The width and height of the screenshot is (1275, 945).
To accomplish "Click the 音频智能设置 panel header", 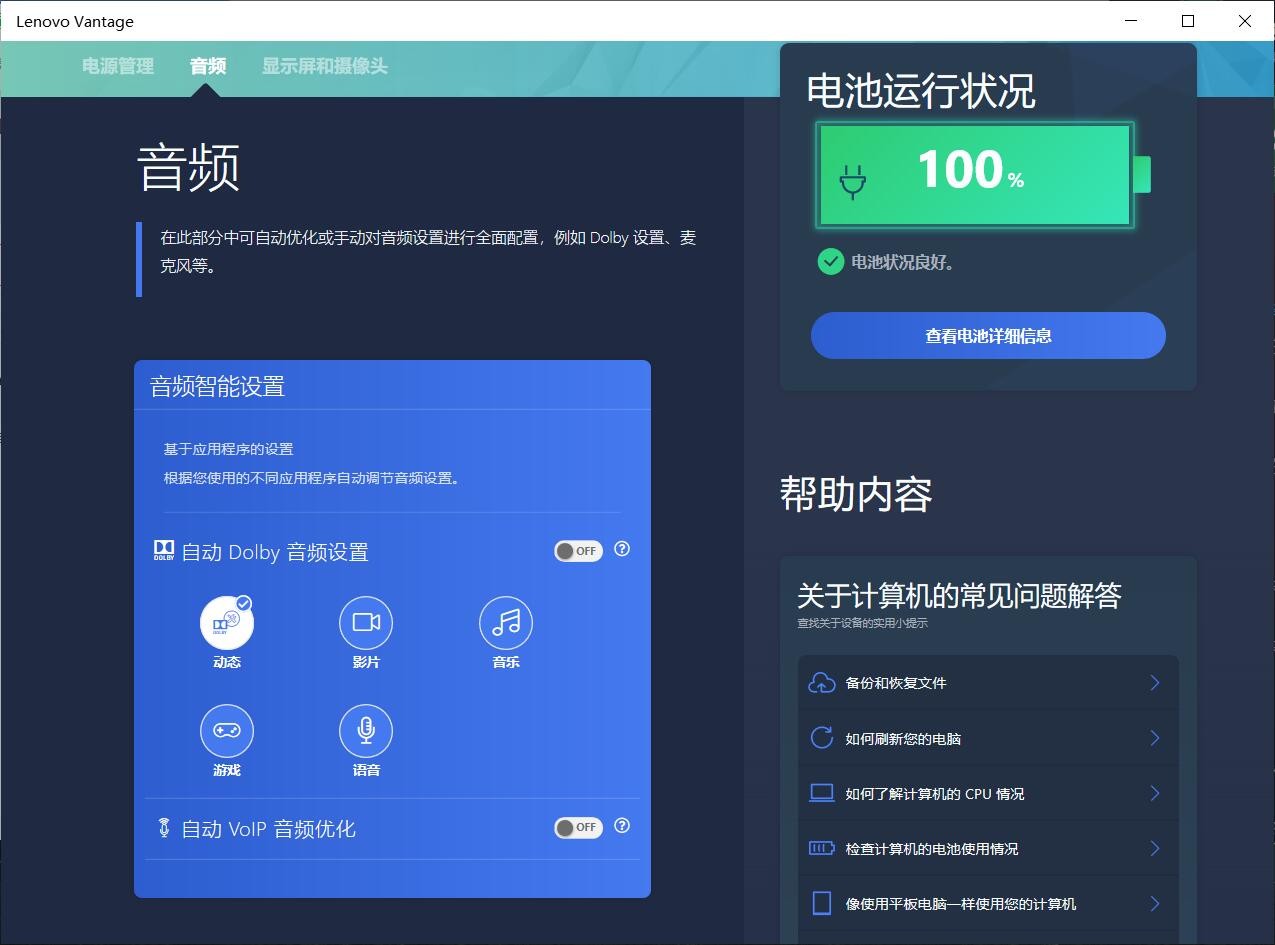I will (392, 386).
